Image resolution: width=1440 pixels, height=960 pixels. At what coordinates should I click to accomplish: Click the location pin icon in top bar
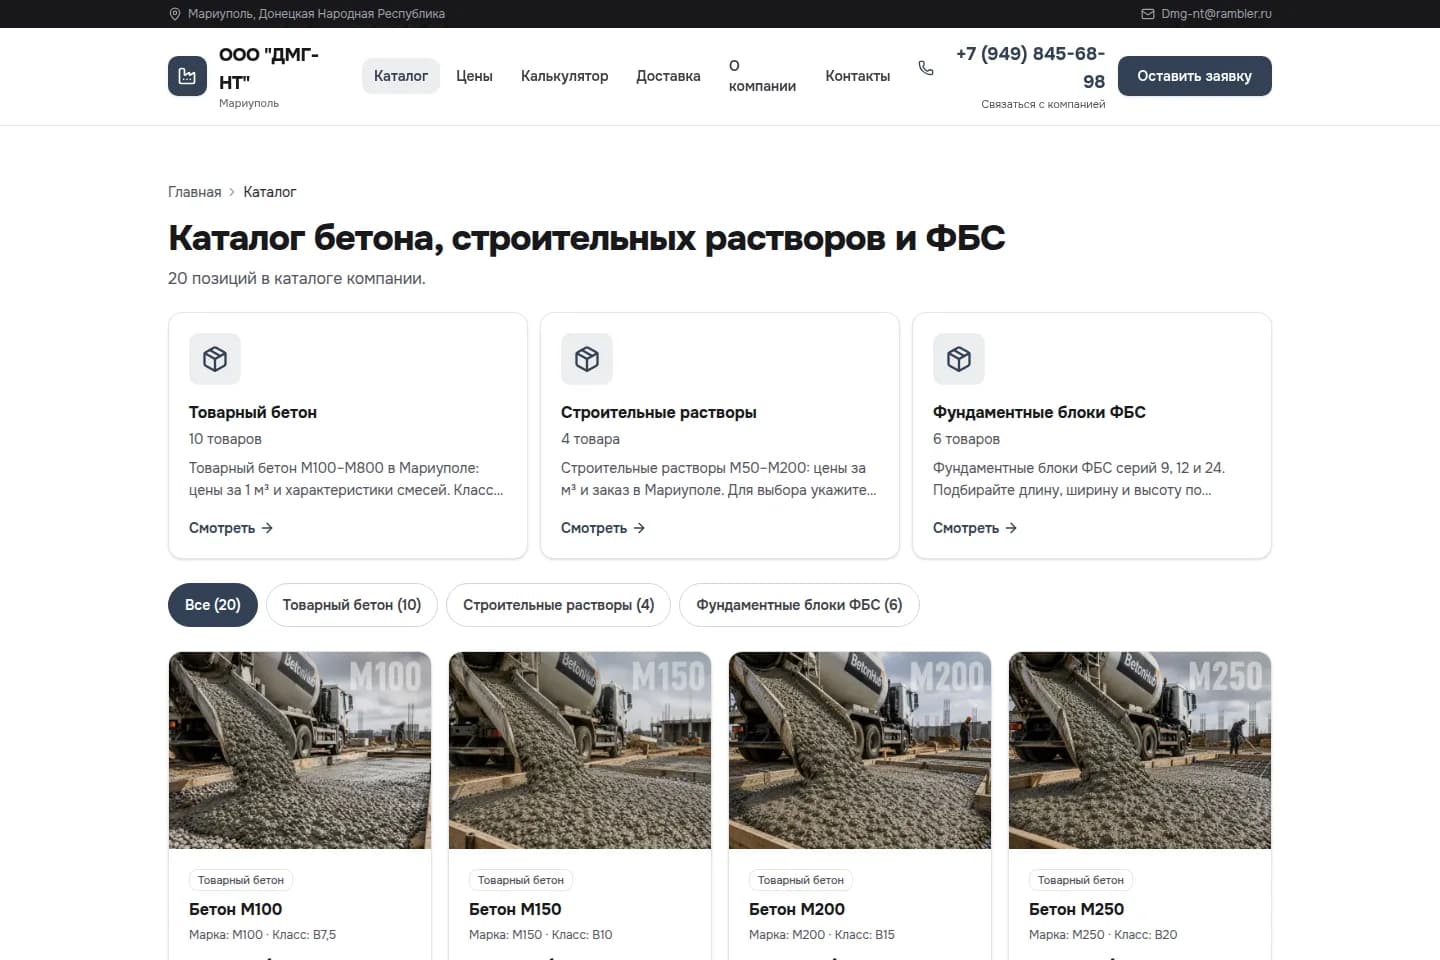point(175,14)
